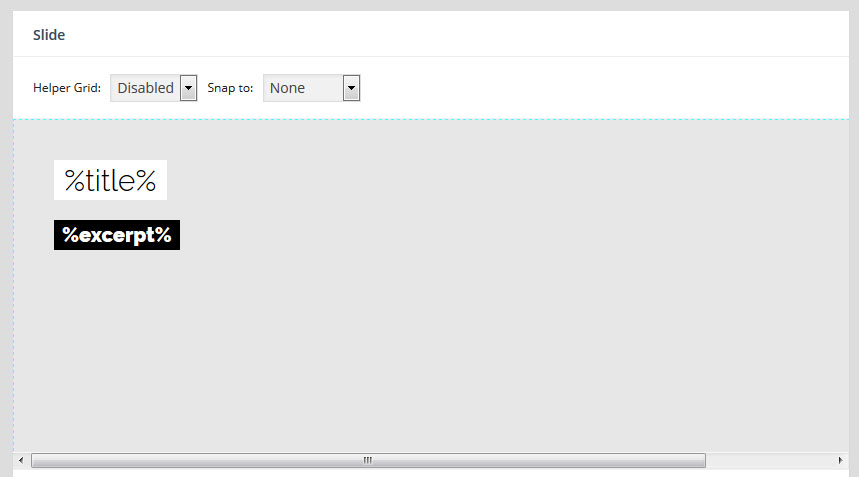Click the 'Helper Grid:' label
This screenshot has height=477, width=859.
point(67,88)
